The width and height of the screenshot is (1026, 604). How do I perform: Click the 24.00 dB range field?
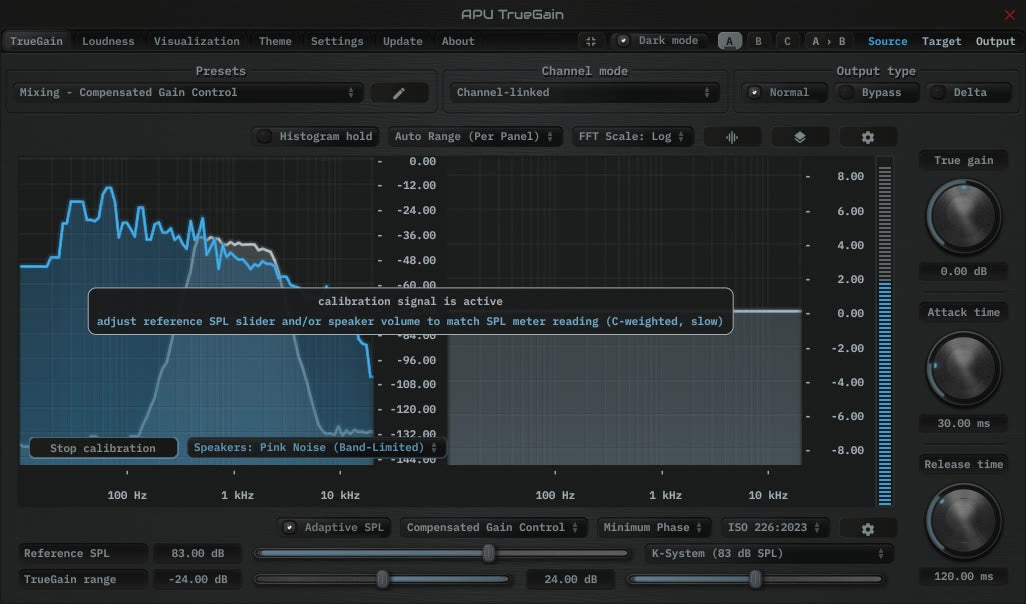(x=571, y=579)
